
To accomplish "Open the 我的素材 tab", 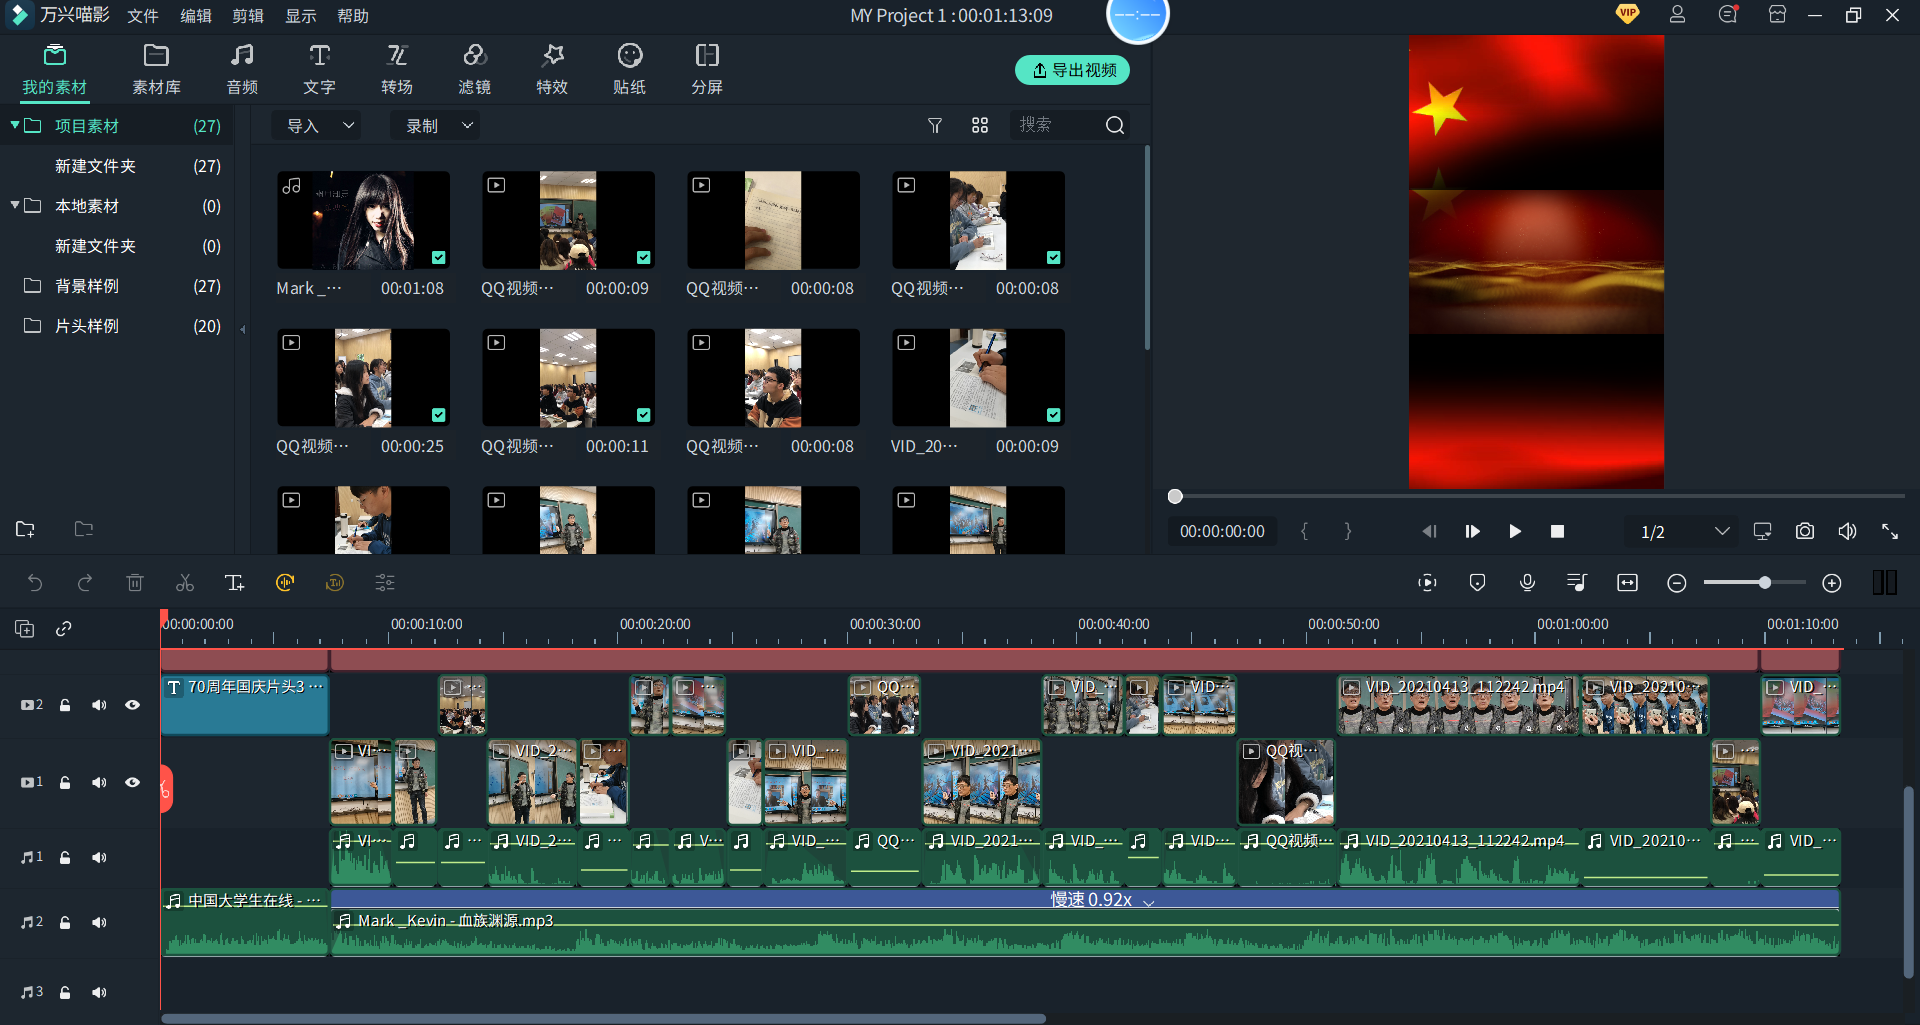I will 55,69.
